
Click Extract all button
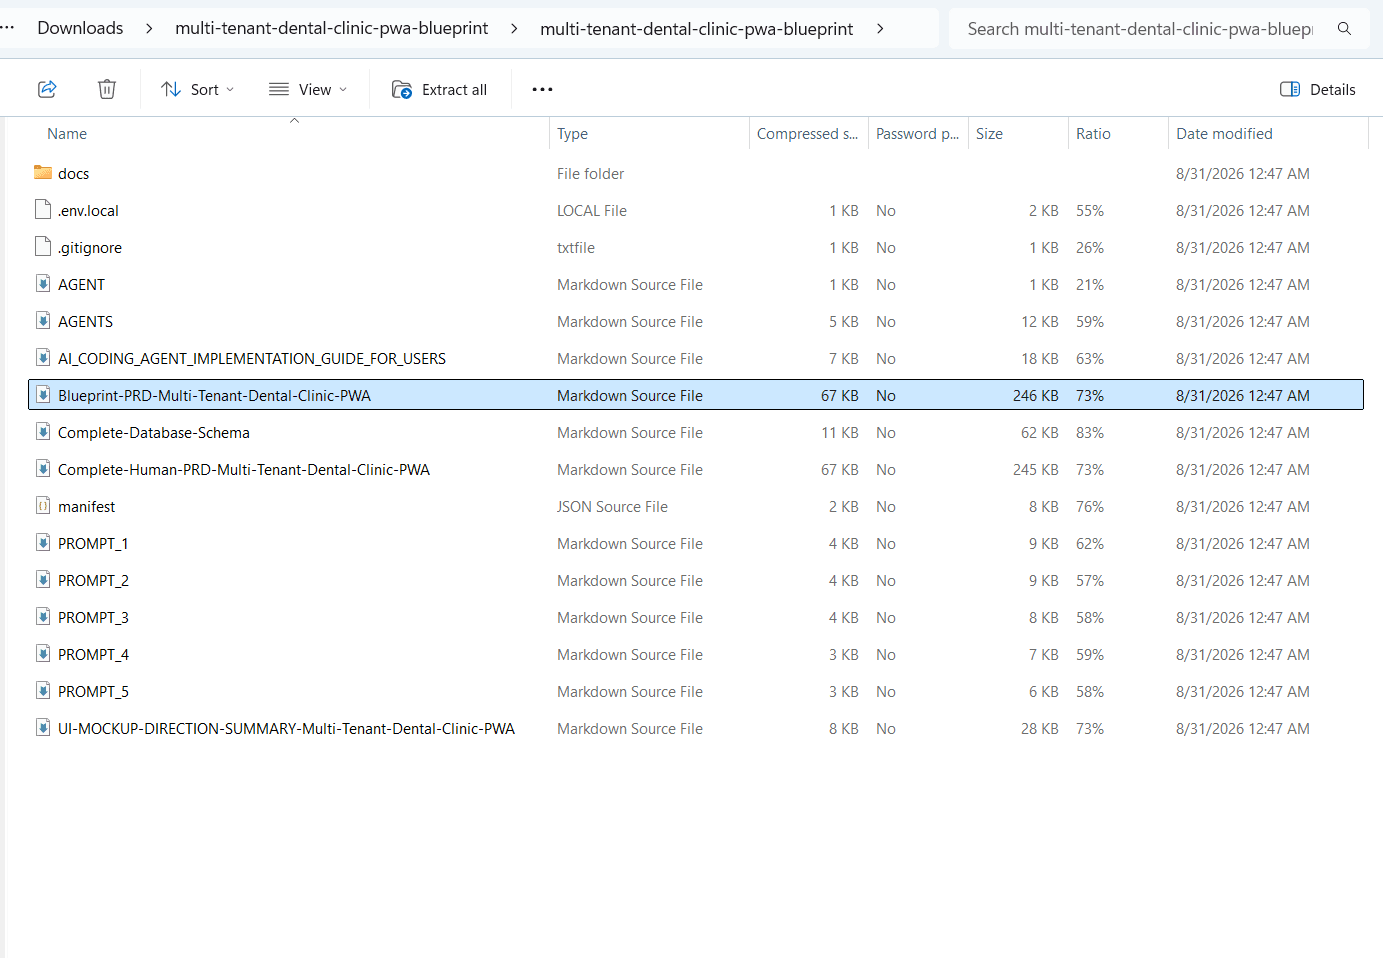click(x=440, y=89)
